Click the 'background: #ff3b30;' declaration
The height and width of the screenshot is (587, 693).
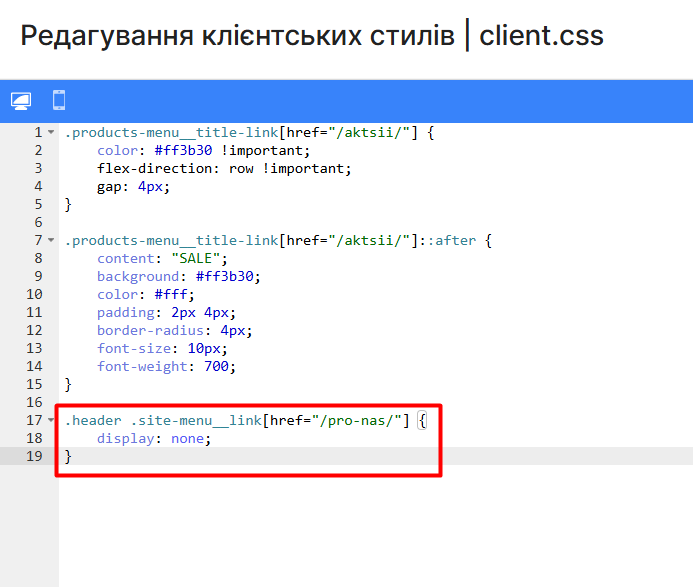pyautogui.click(x=179, y=276)
